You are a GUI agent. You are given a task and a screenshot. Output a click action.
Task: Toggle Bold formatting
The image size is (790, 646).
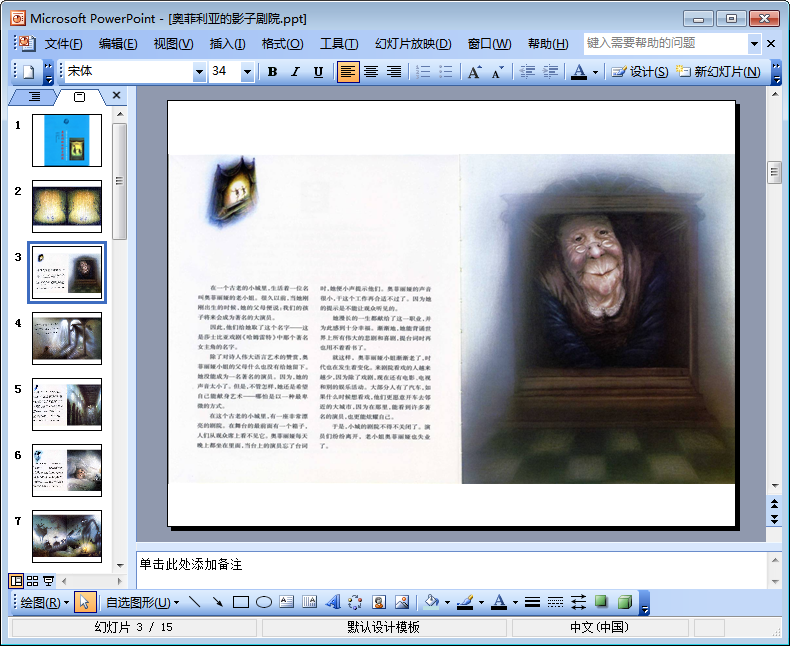(x=273, y=72)
